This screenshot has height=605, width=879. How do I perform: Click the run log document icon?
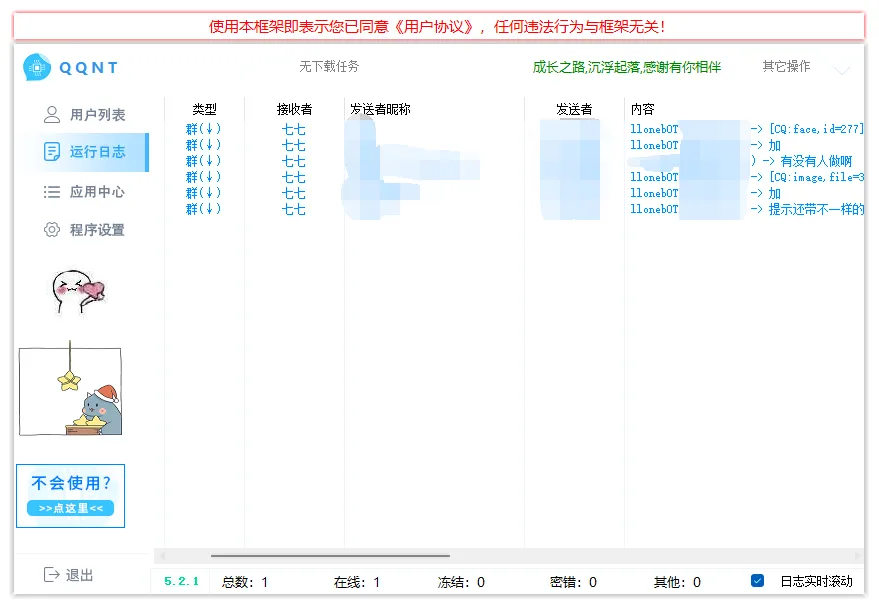pyautogui.click(x=52, y=152)
